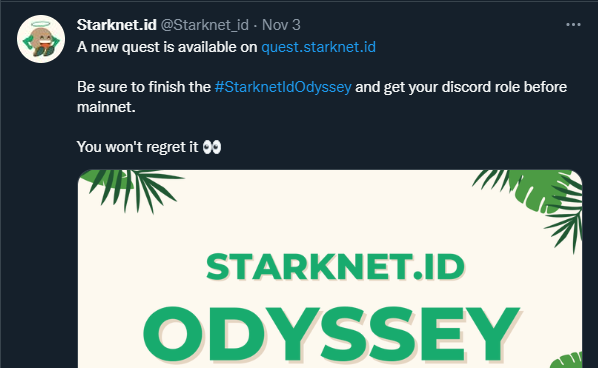Open the #StarknetIdOdyssey hashtag
The height and width of the screenshot is (368, 598).
coord(283,87)
